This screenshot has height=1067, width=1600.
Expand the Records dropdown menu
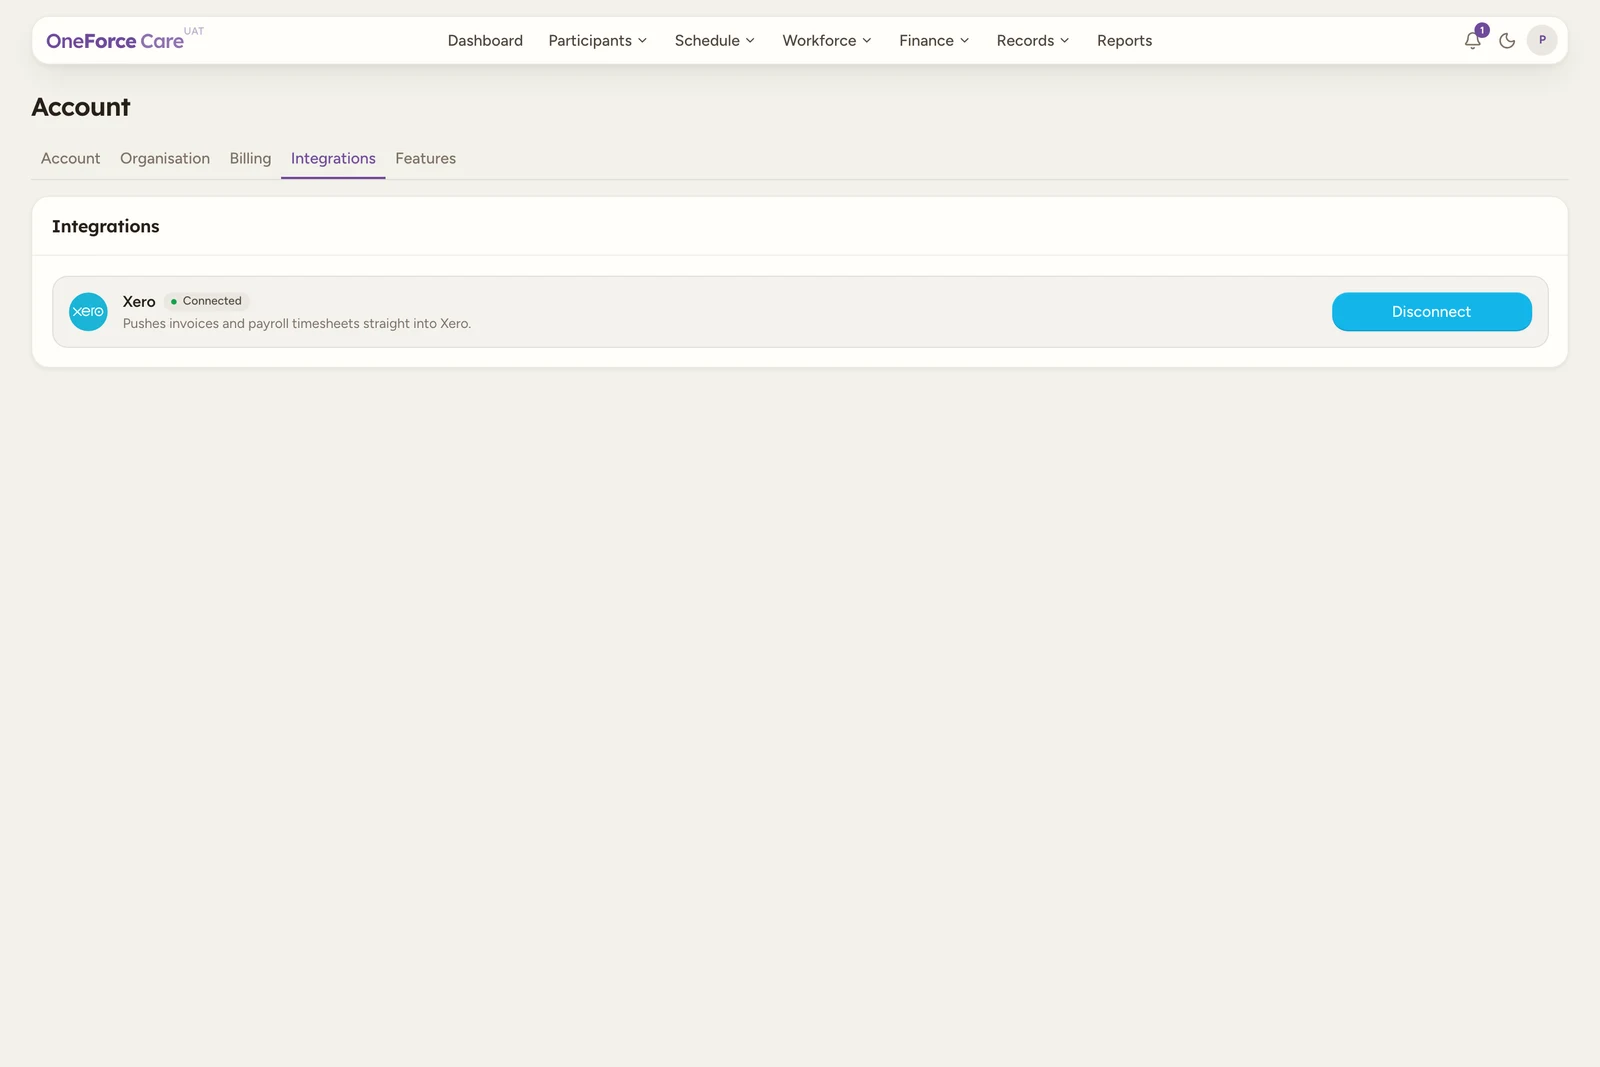pos(1032,41)
